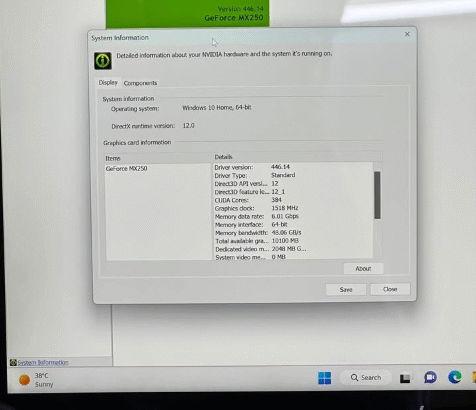Image resolution: width=476 pixels, height=410 pixels.
Task: Open the Chat taskbar icon
Action: (x=430, y=377)
